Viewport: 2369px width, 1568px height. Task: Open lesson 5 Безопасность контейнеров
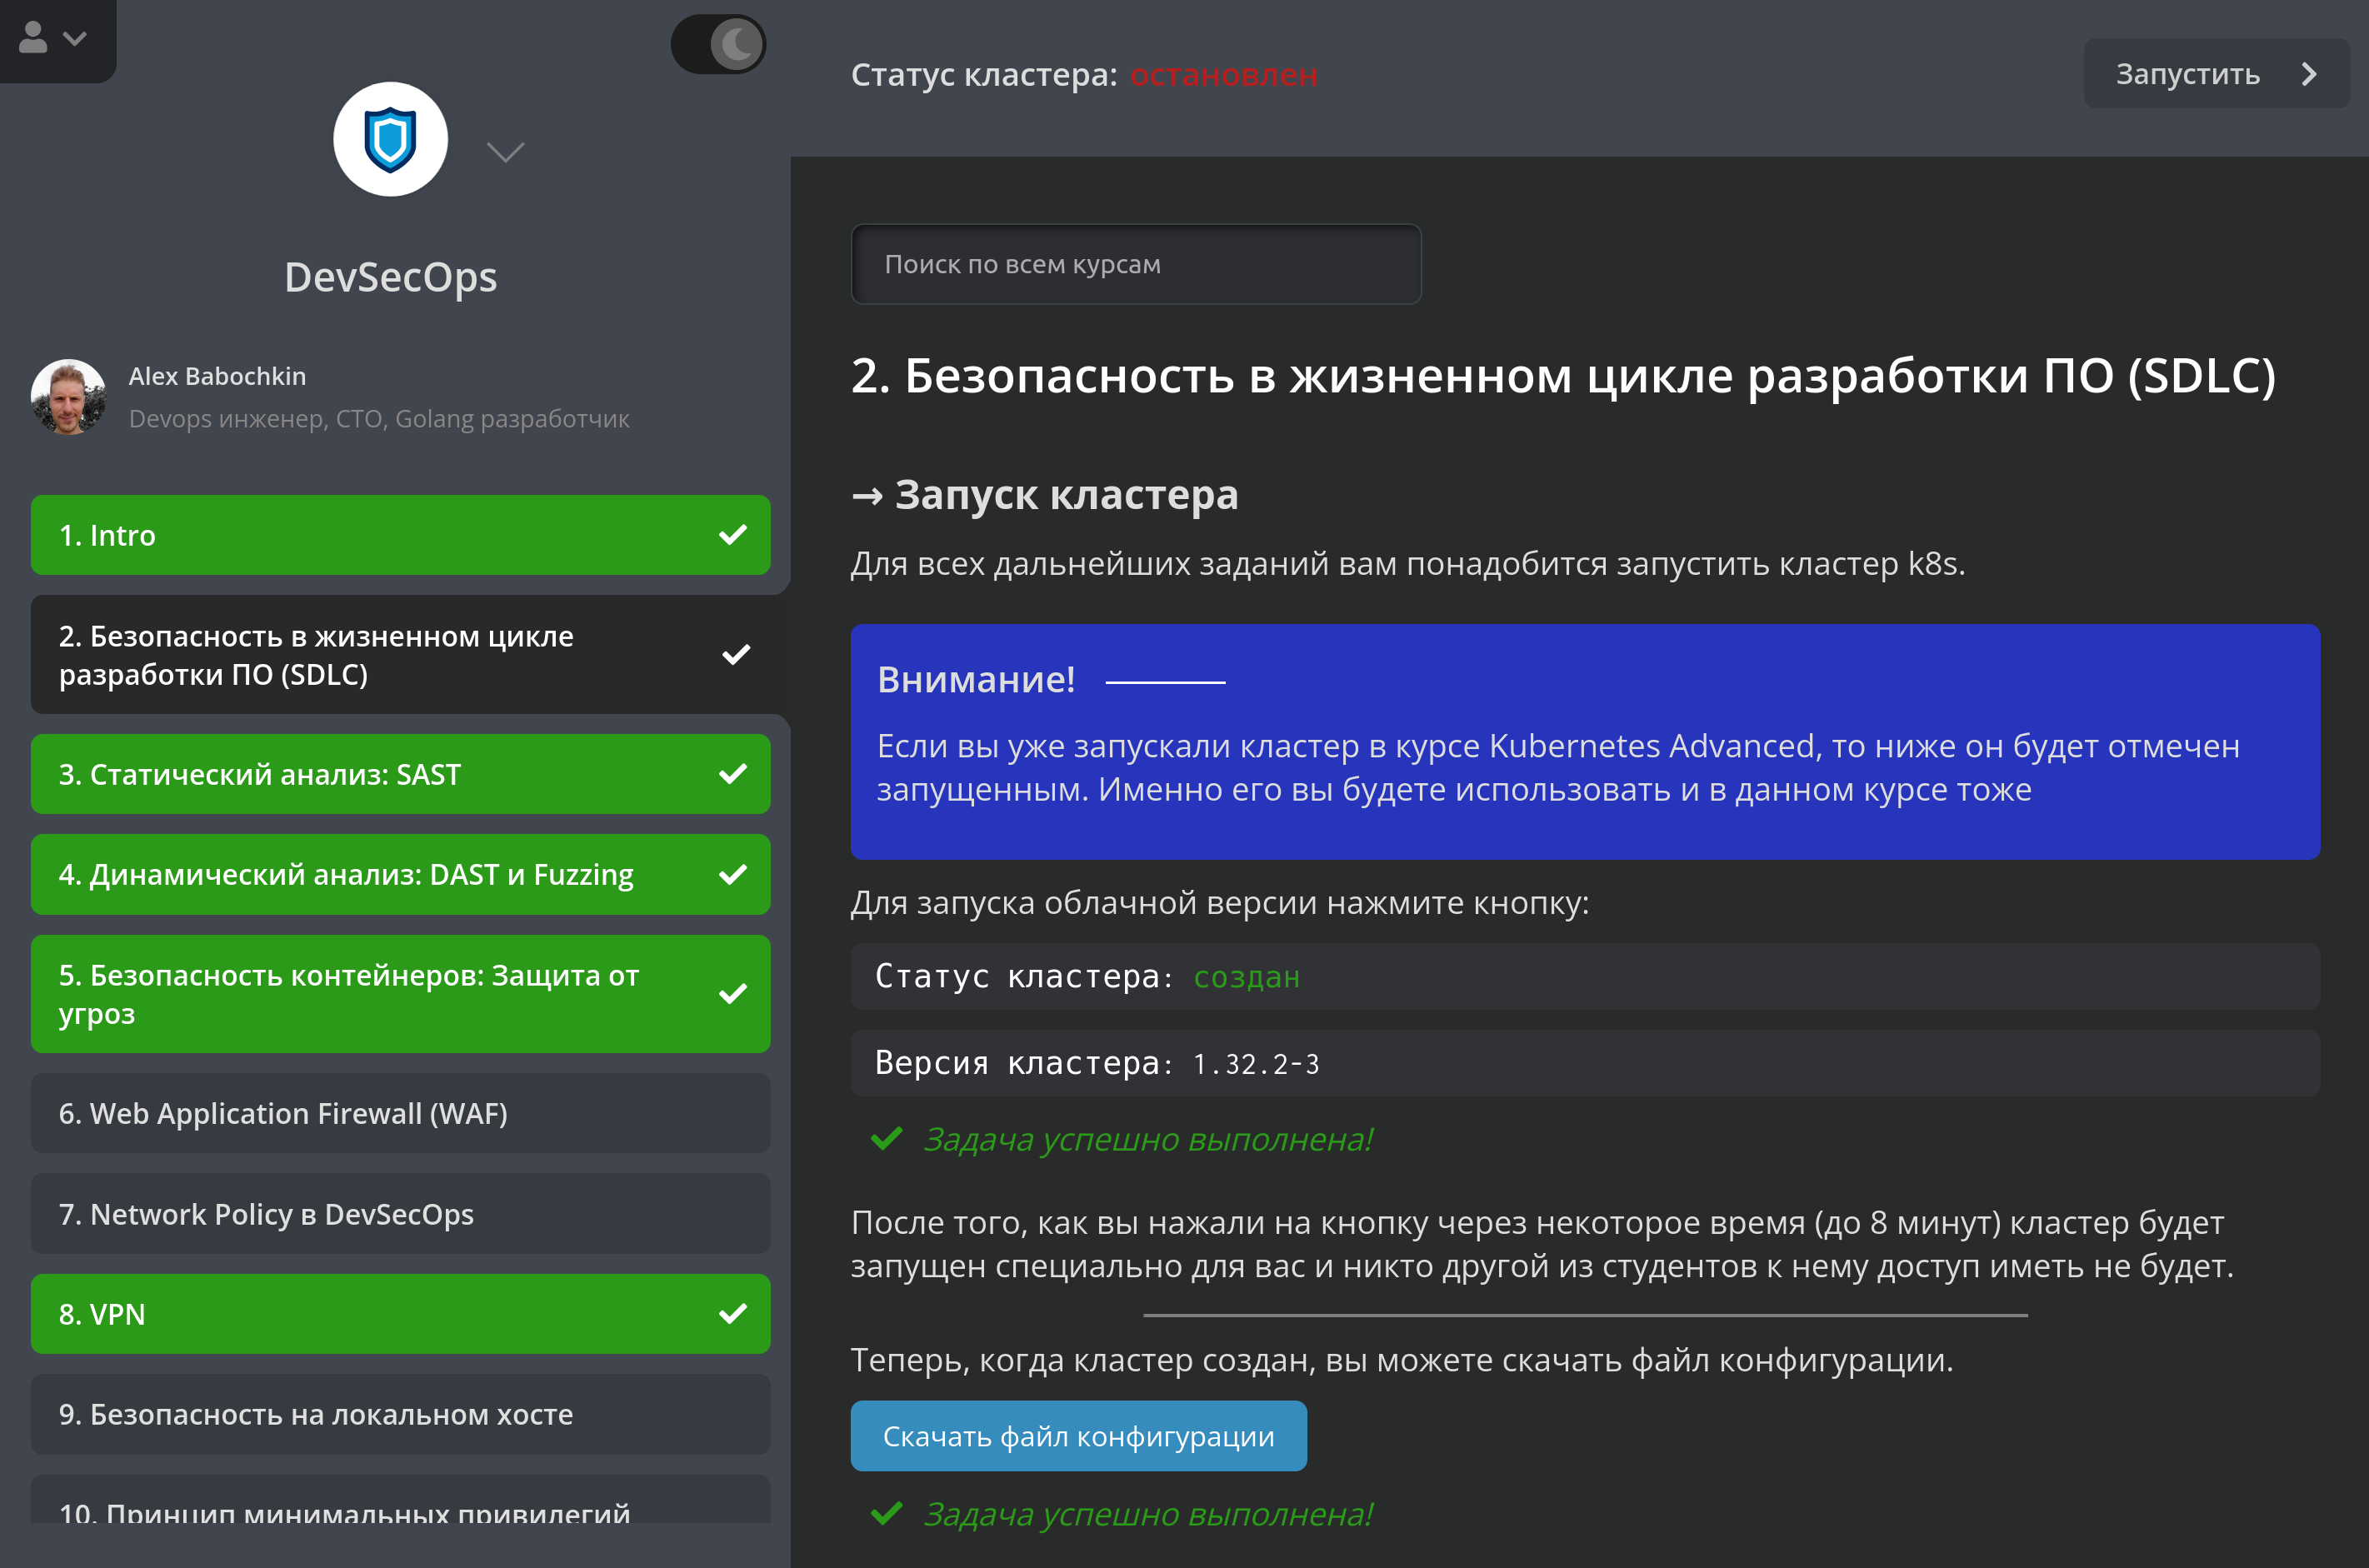coord(400,994)
